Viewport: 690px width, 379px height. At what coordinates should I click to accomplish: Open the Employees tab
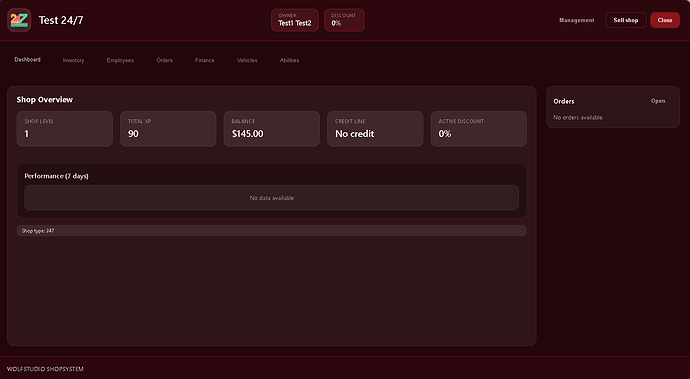coord(120,60)
